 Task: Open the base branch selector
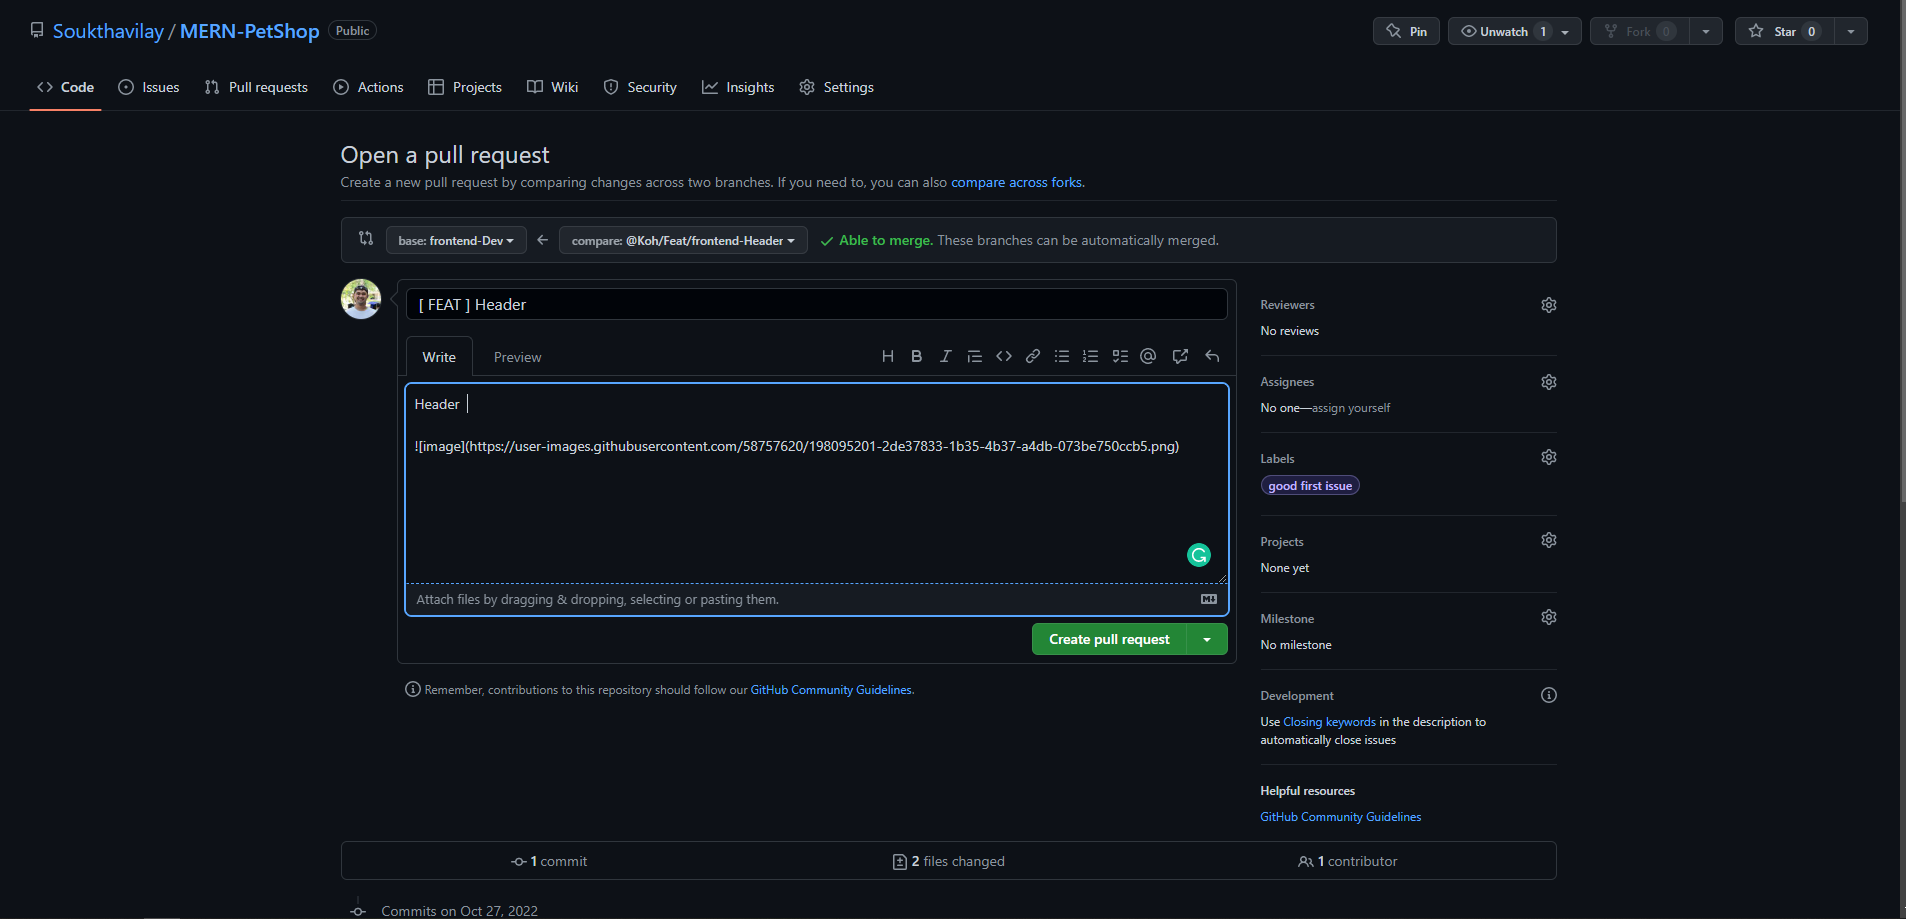click(x=455, y=240)
